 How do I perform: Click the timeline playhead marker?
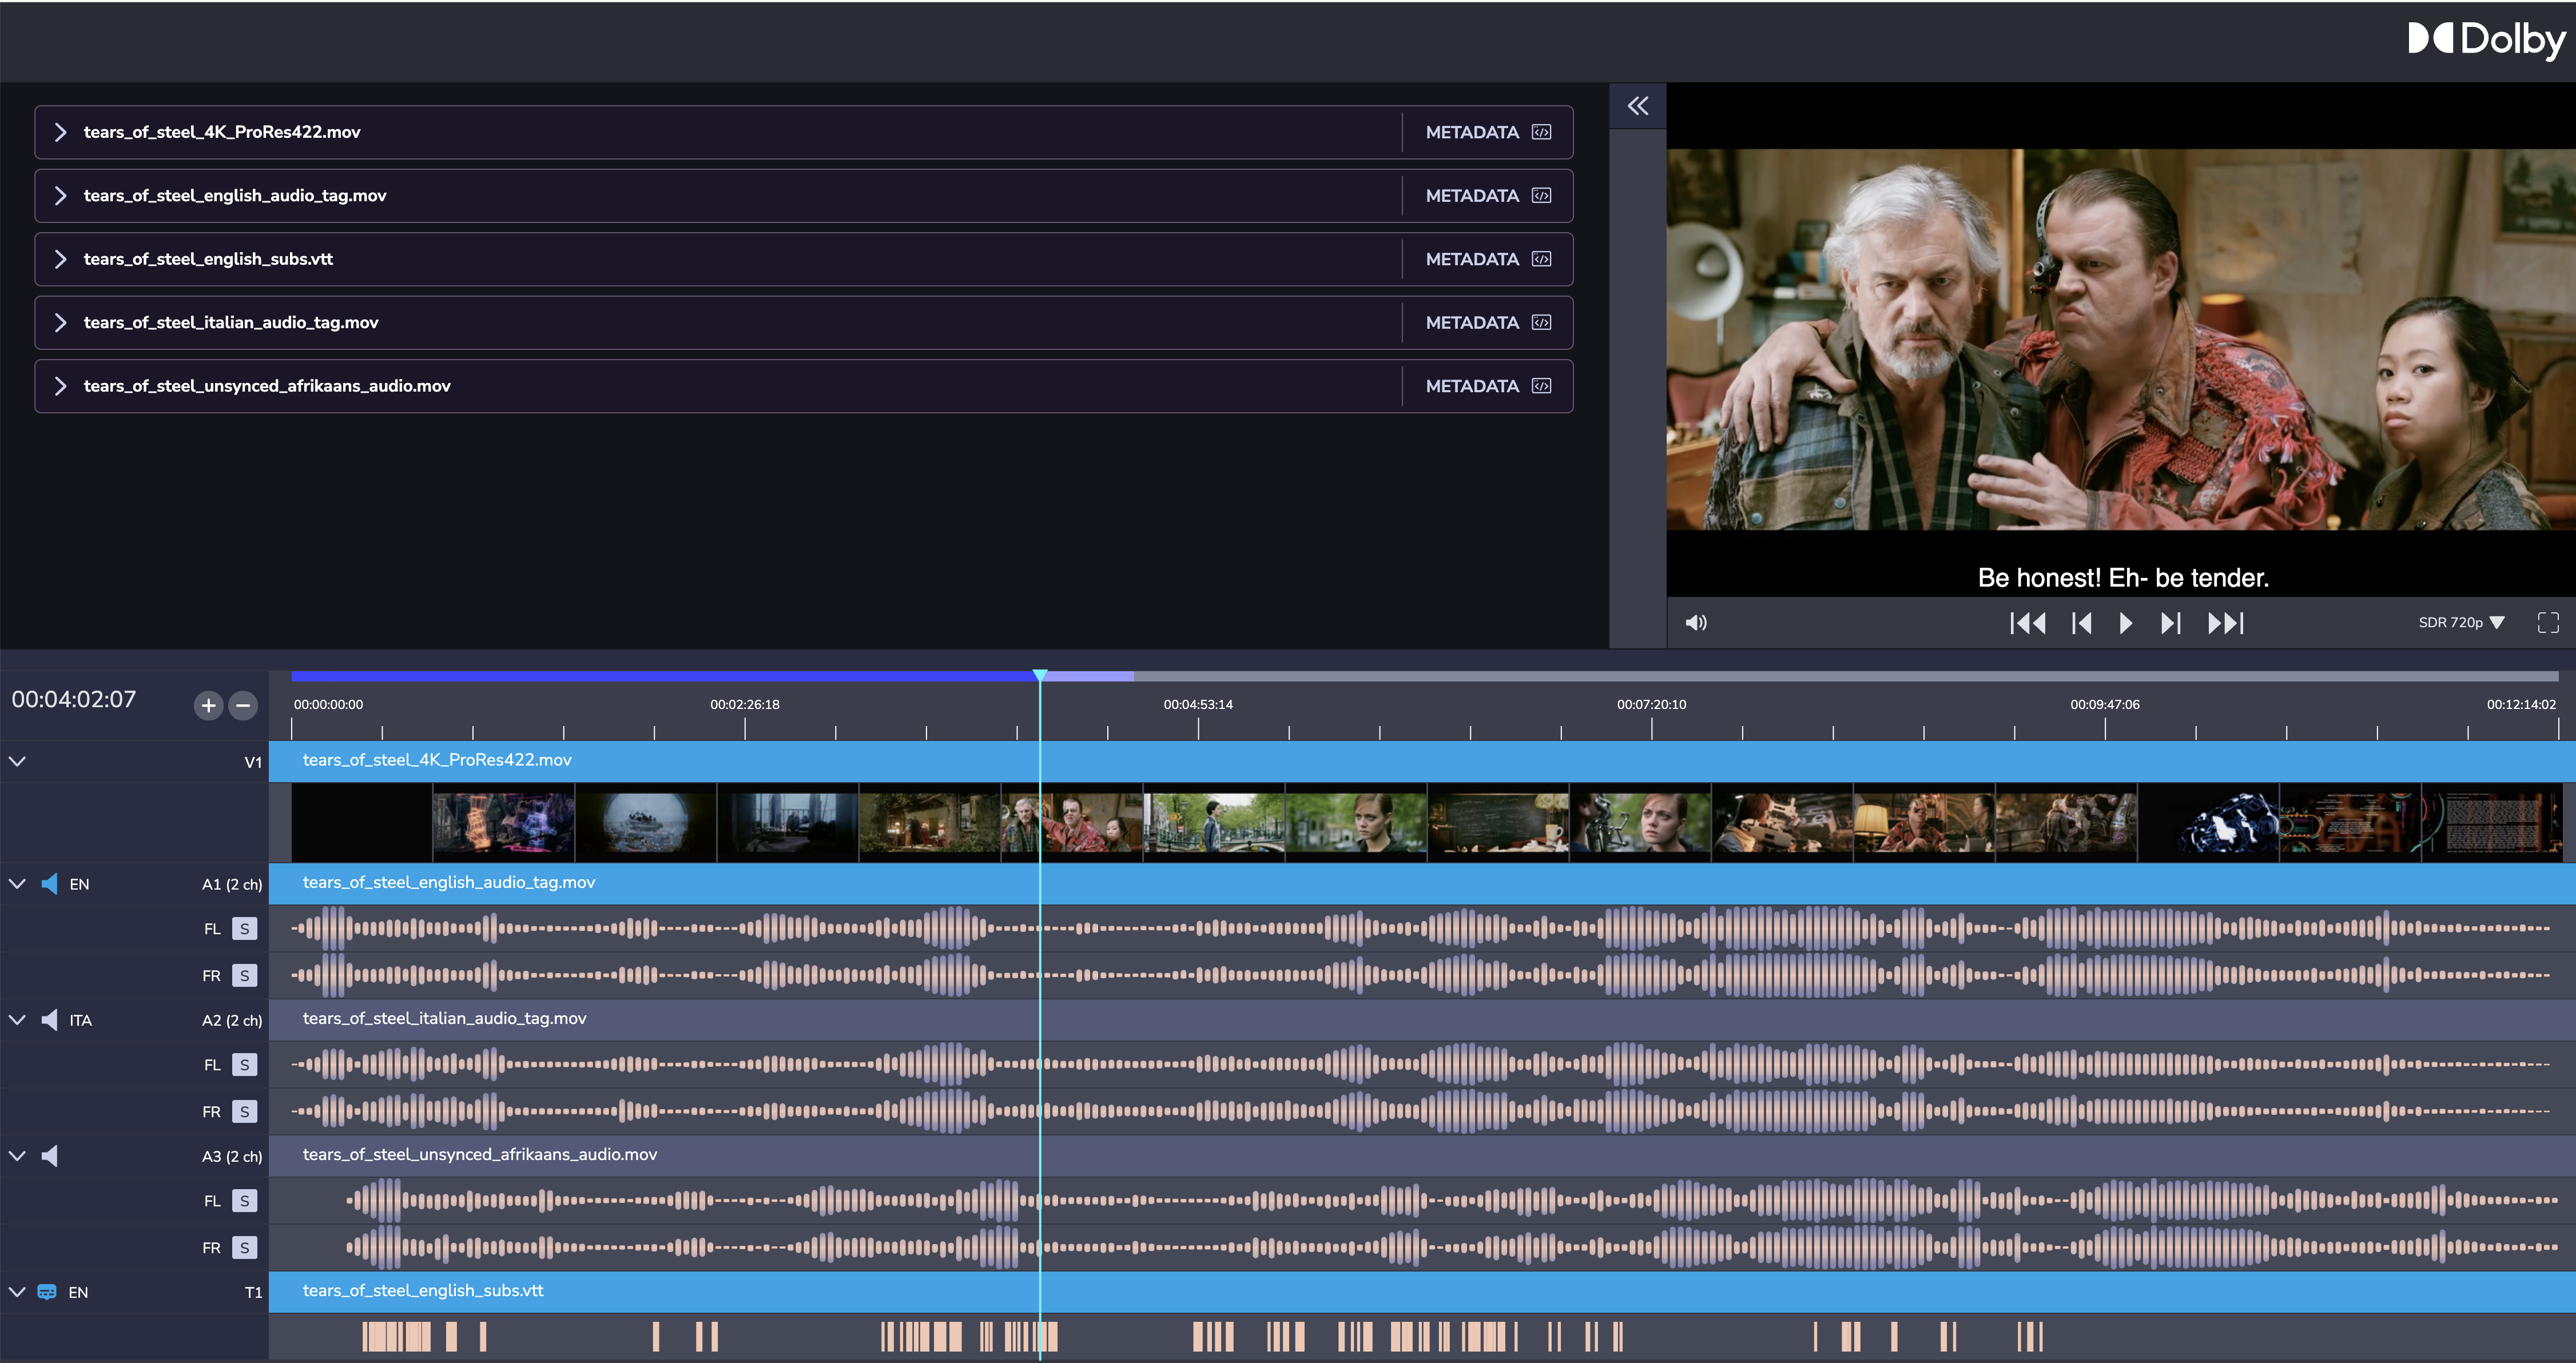[1040, 676]
